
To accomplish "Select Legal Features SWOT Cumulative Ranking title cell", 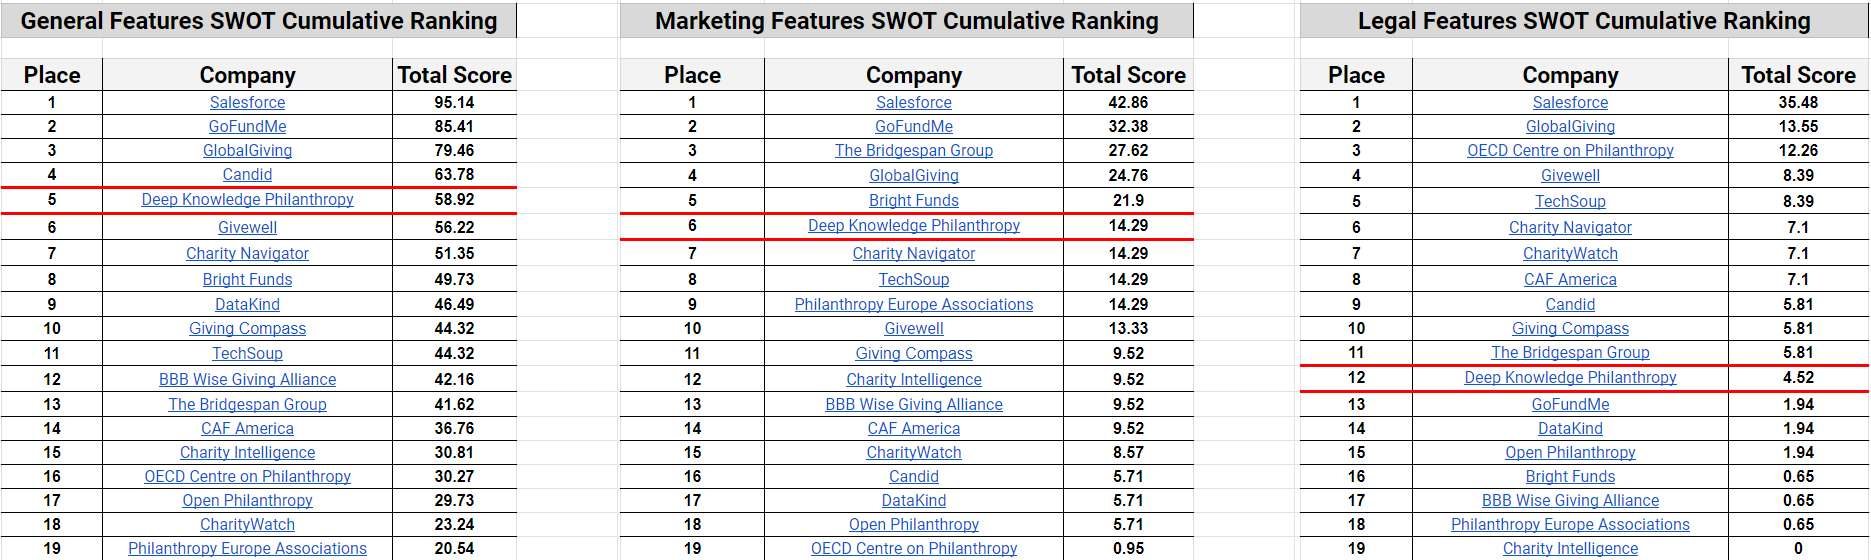I will point(1583,21).
